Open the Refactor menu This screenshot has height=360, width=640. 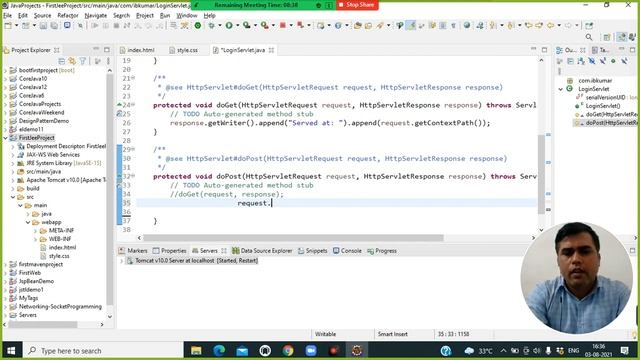tap(68, 16)
